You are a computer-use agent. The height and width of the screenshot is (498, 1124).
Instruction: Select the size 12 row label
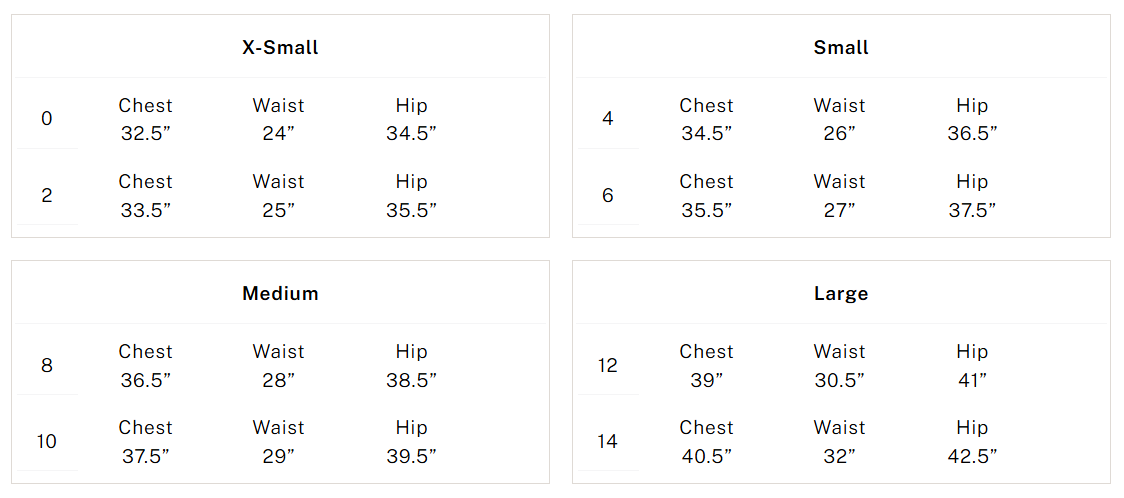pos(608,365)
